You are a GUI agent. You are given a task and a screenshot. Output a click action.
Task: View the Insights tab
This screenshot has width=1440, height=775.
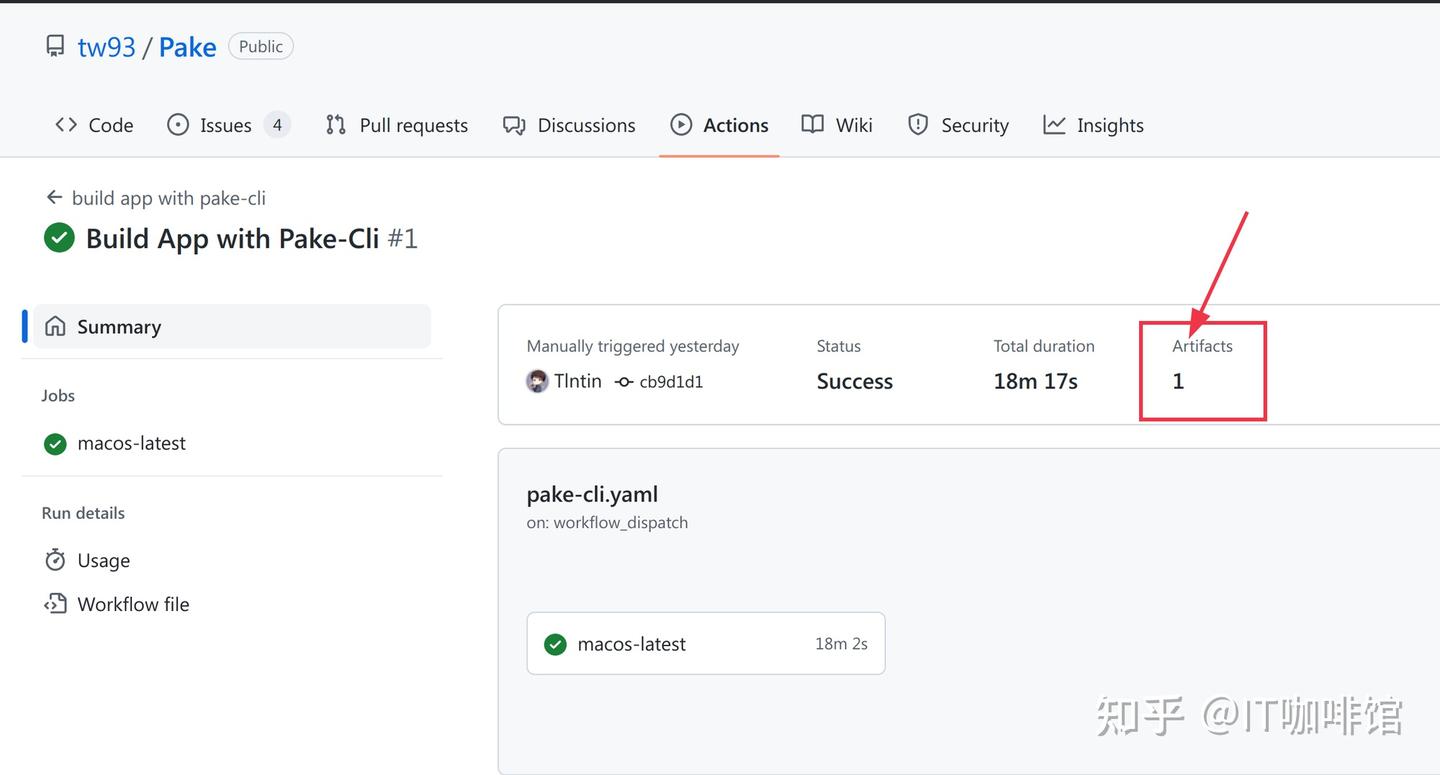[x=1093, y=125]
